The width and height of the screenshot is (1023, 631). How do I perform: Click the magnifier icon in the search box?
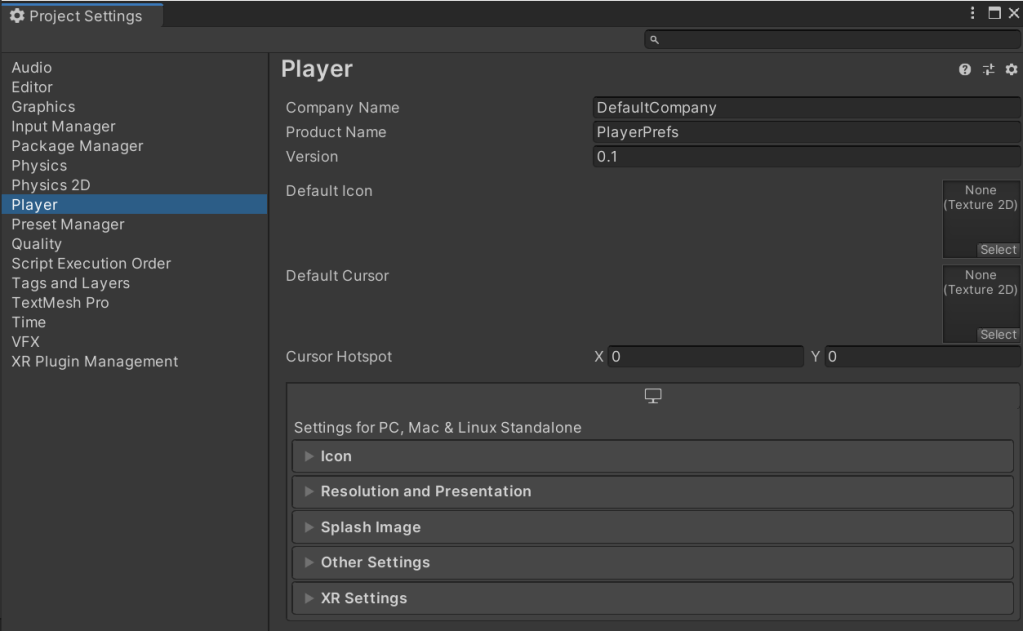pyautogui.click(x=655, y=40)
